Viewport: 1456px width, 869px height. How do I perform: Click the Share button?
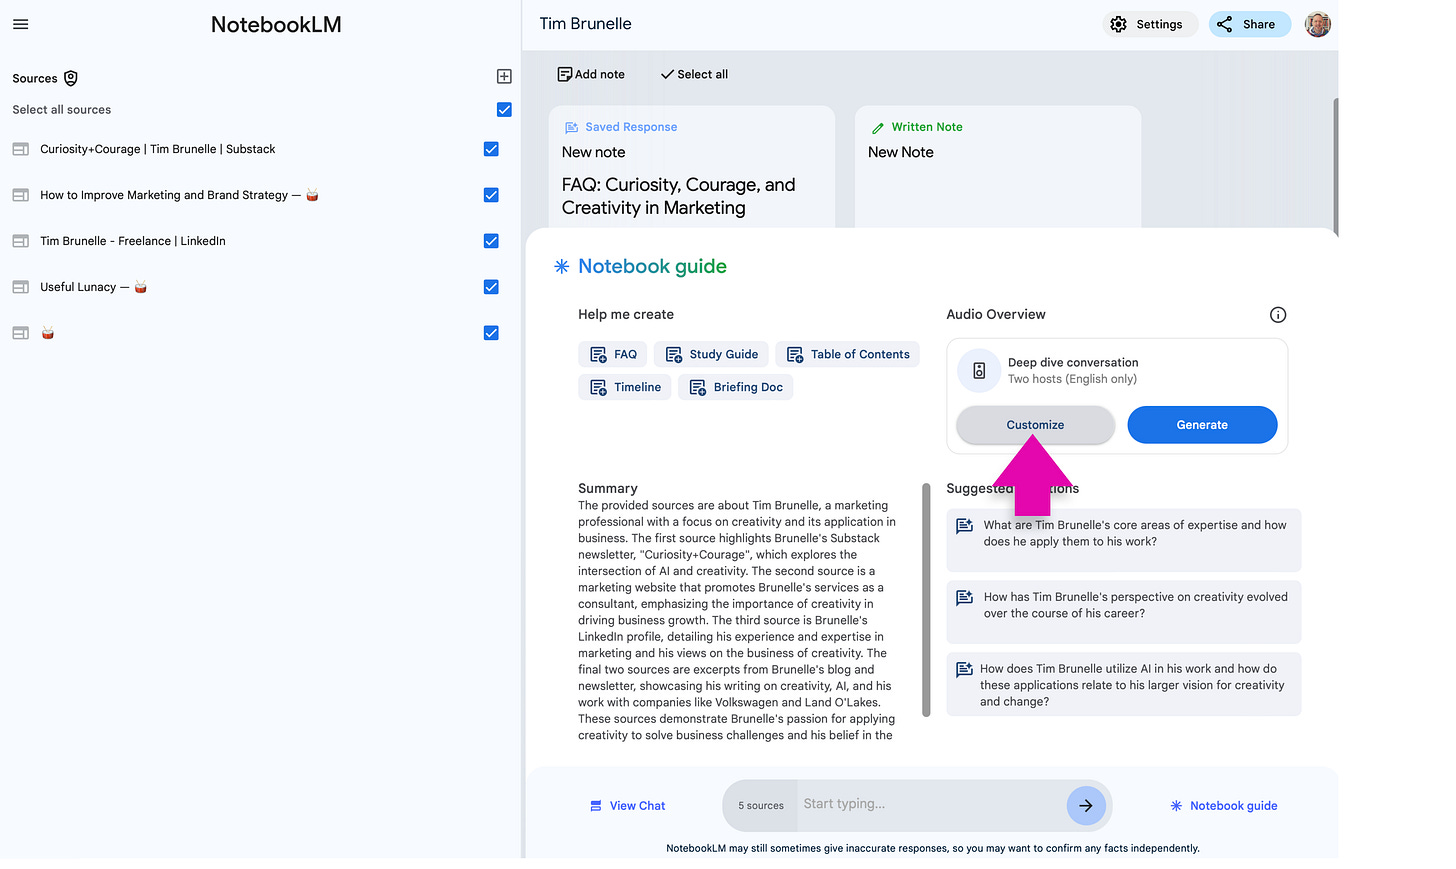pyautogui.click(x=1250, y=24)
